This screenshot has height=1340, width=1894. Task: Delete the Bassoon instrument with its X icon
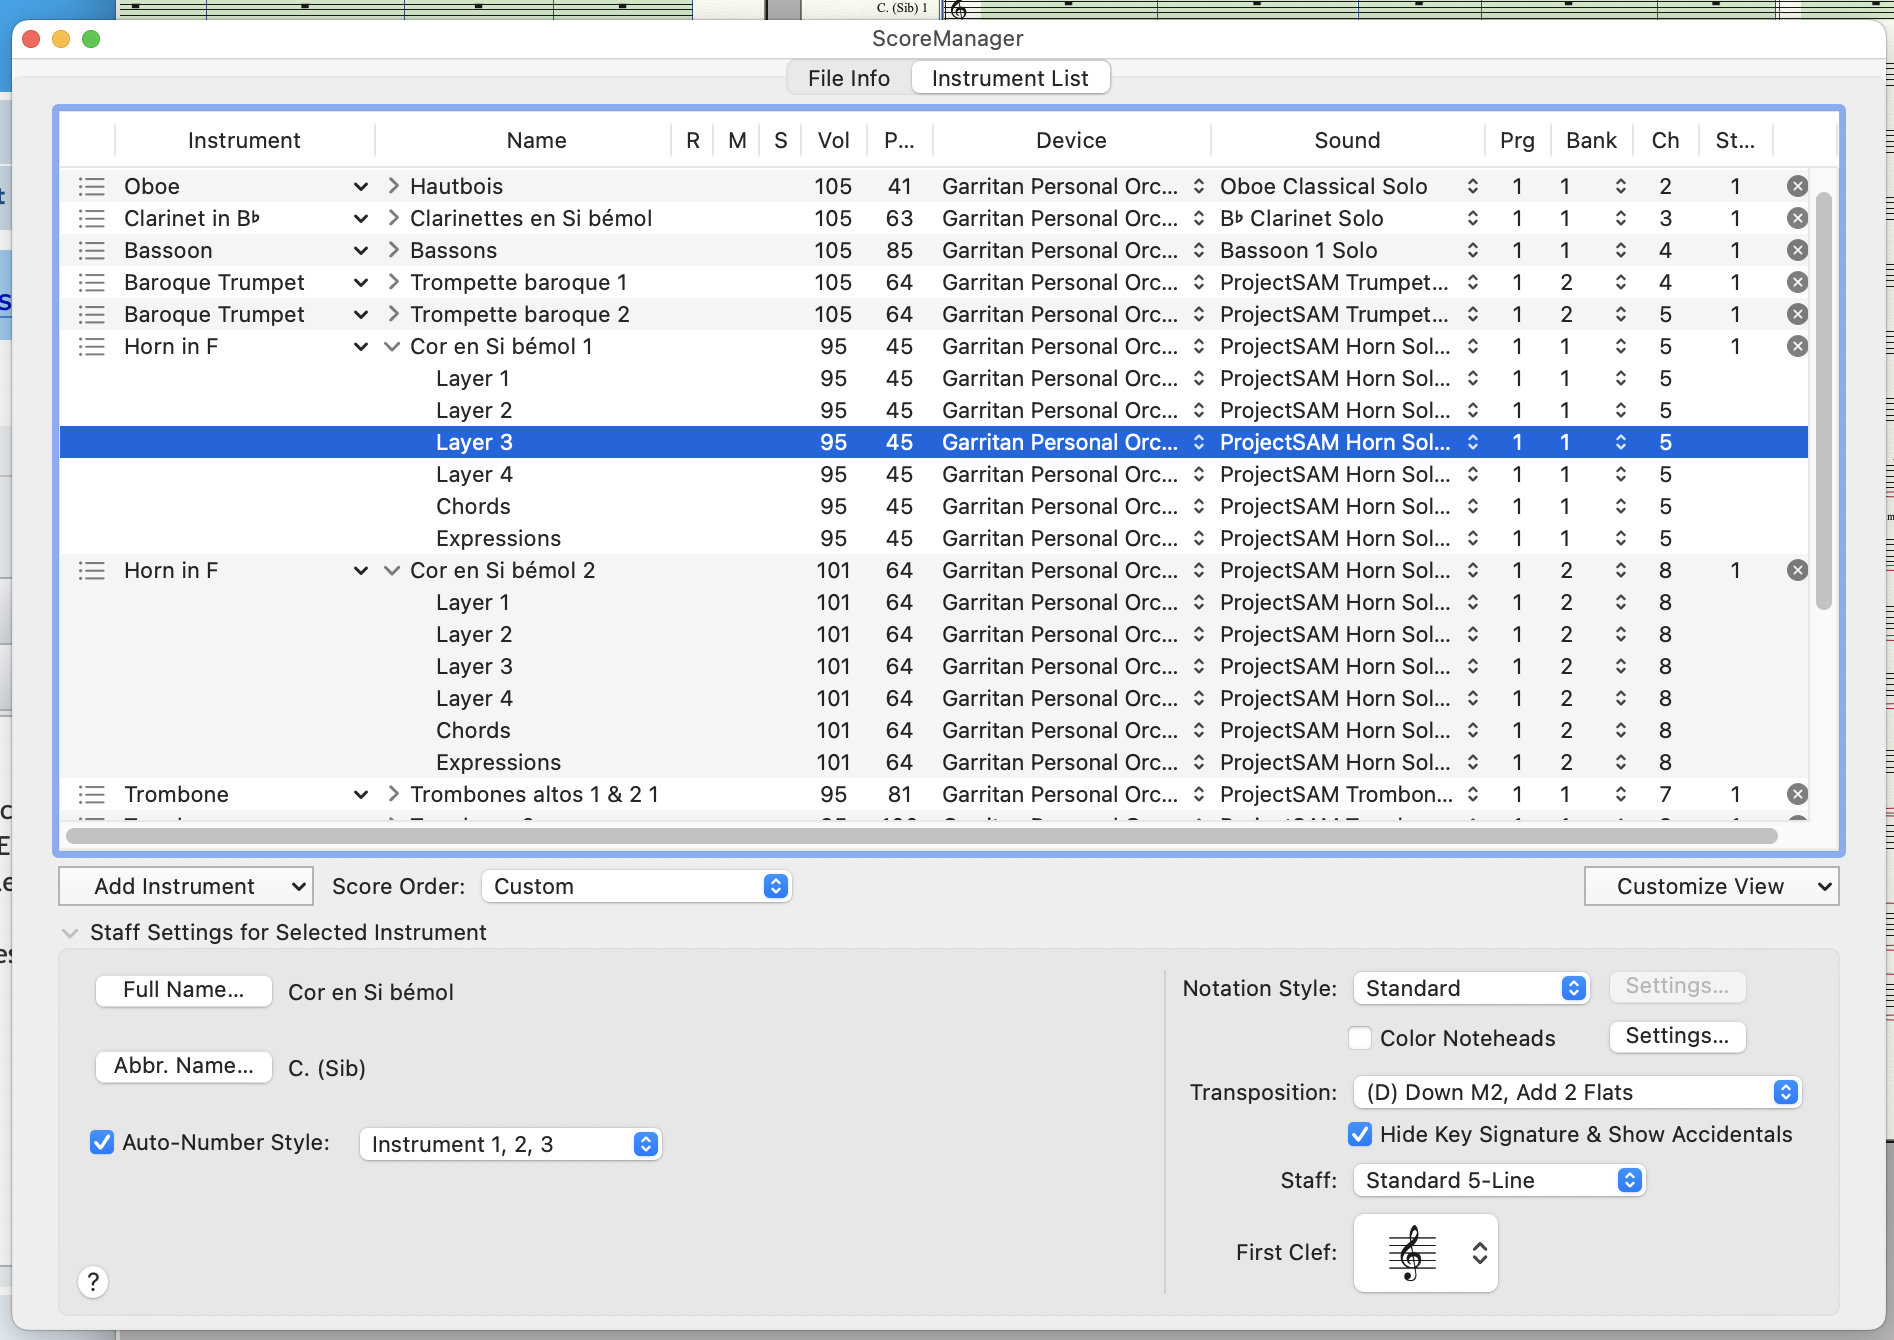1797,251
